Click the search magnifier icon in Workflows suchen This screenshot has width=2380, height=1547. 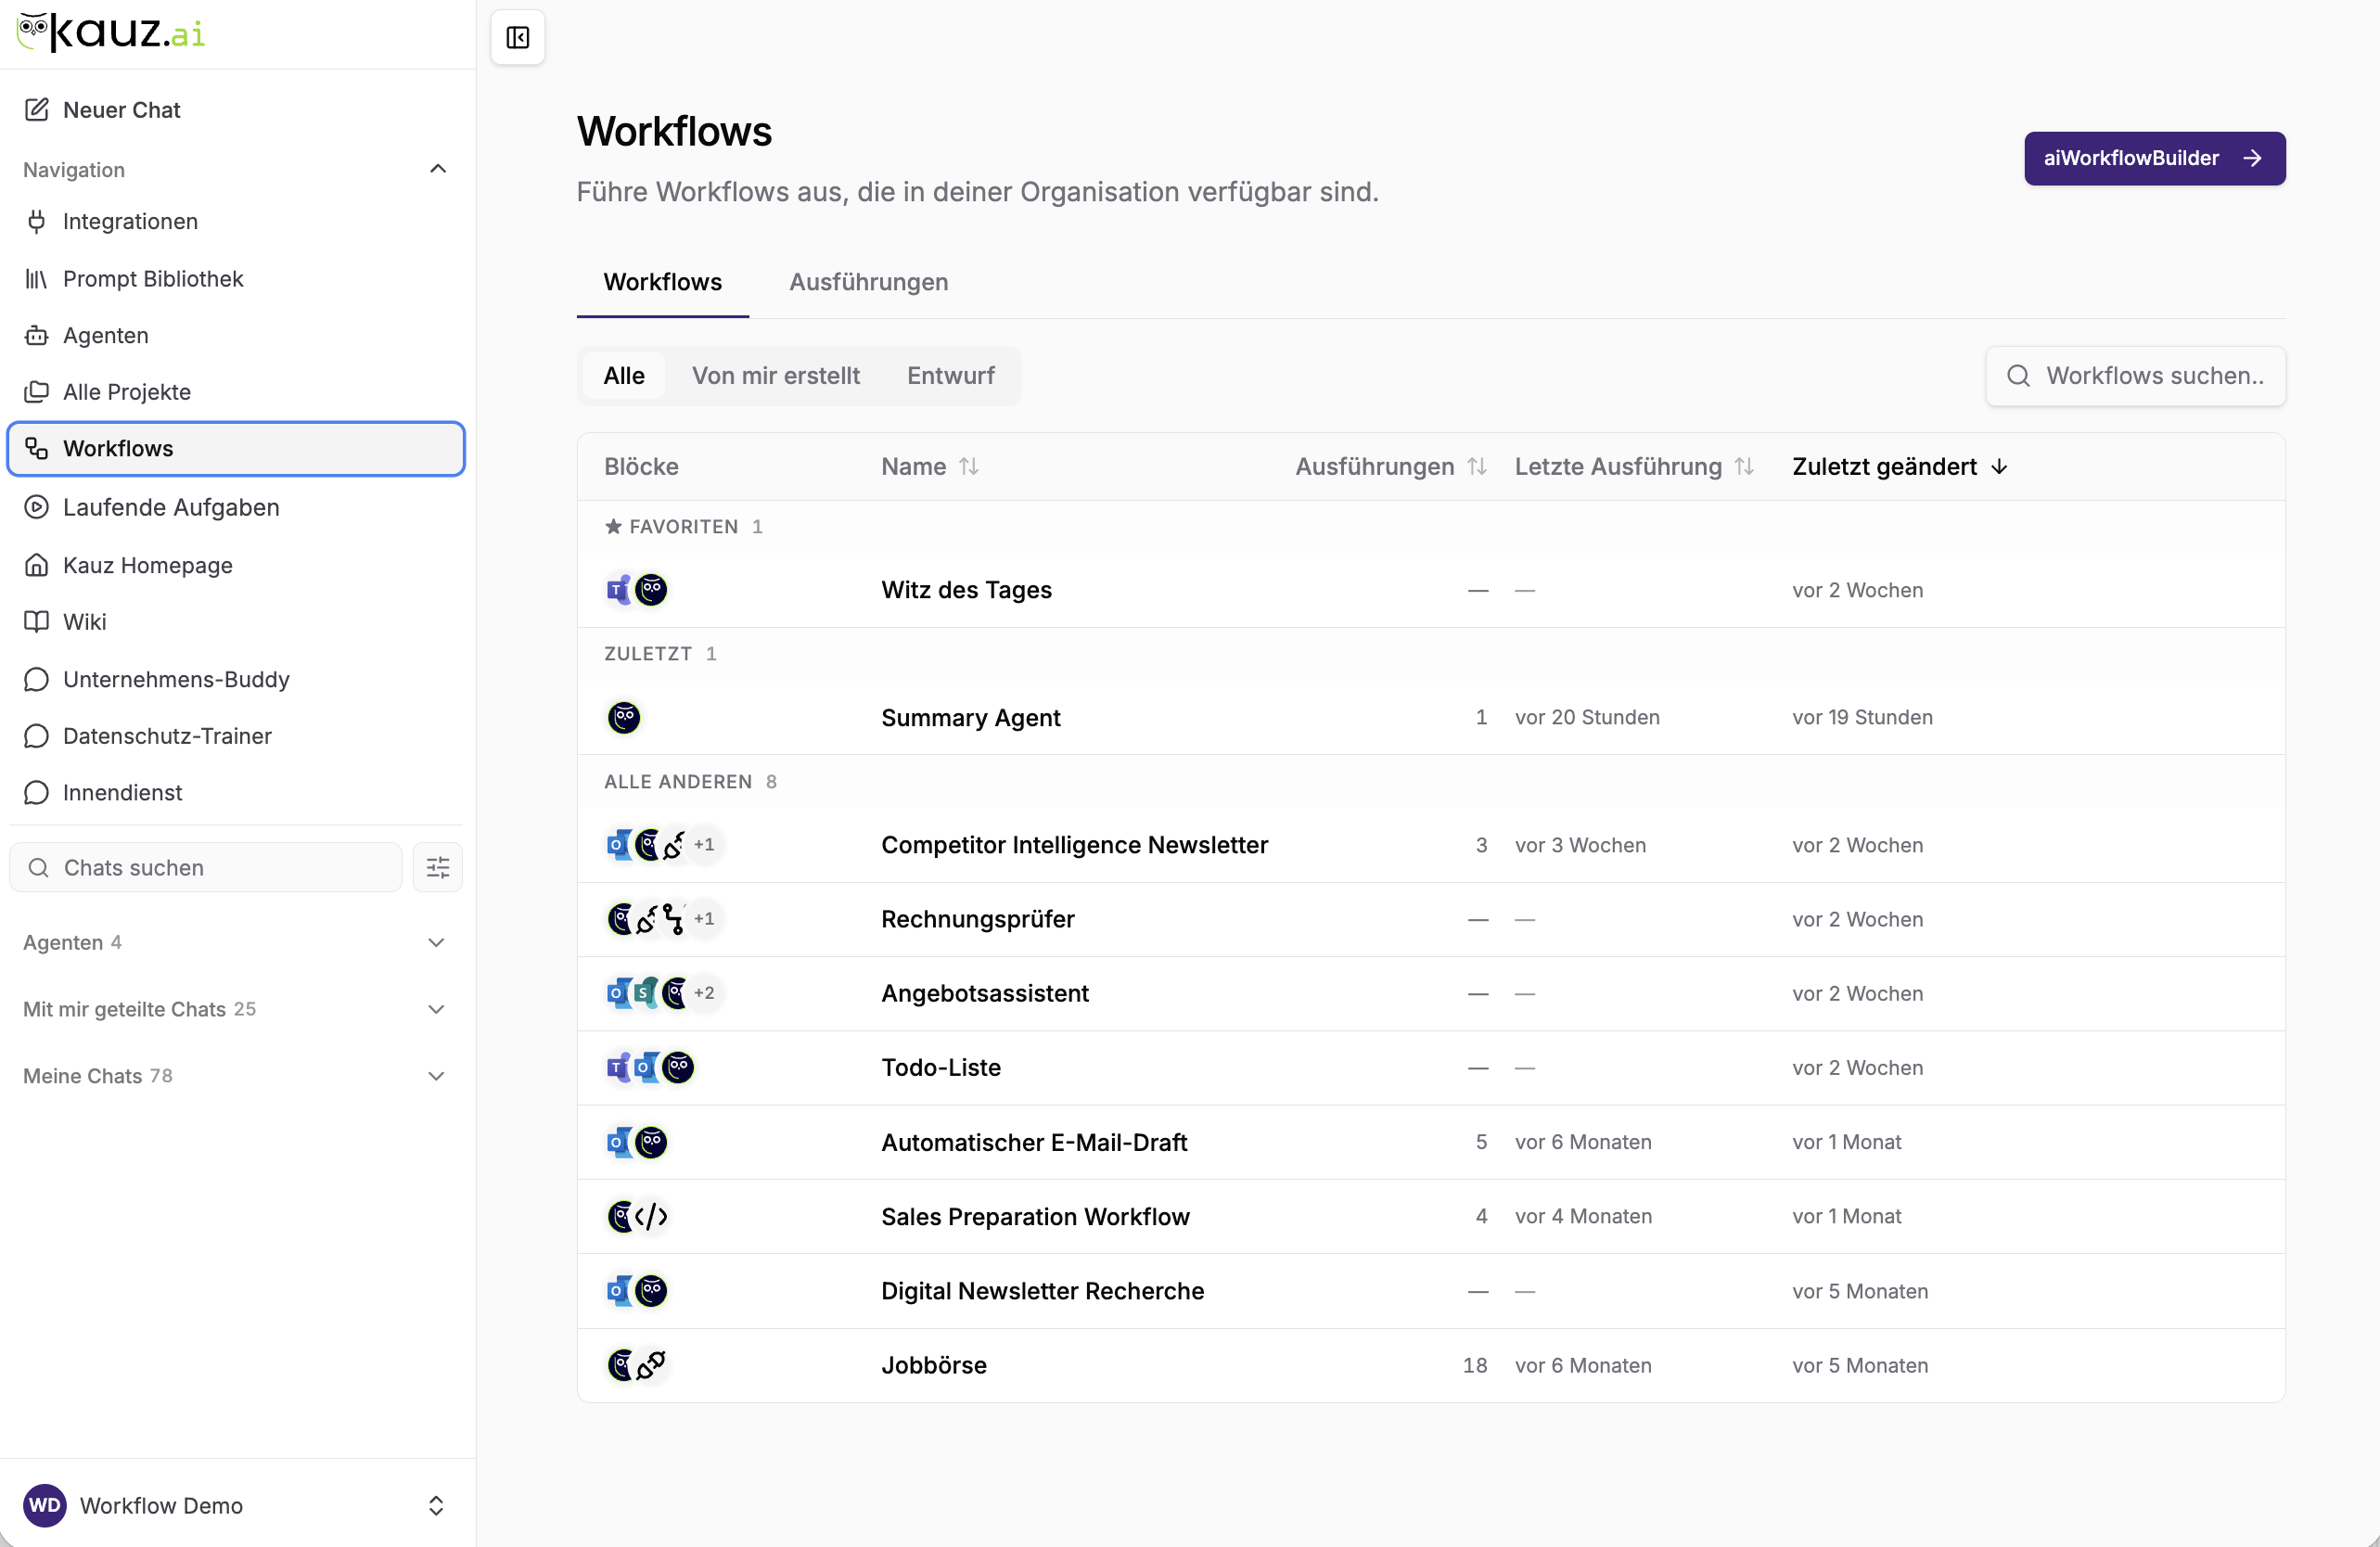[x=2019, y=376]
